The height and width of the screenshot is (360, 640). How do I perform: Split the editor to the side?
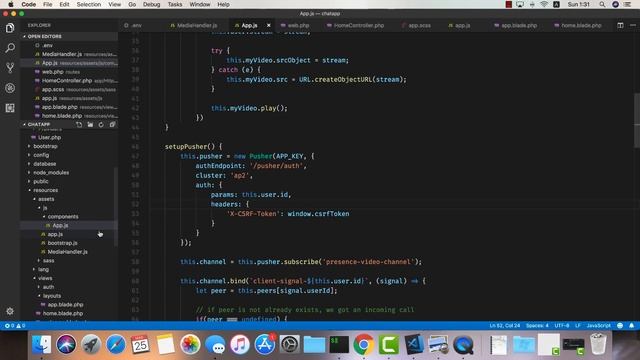[x=620, y=25]
